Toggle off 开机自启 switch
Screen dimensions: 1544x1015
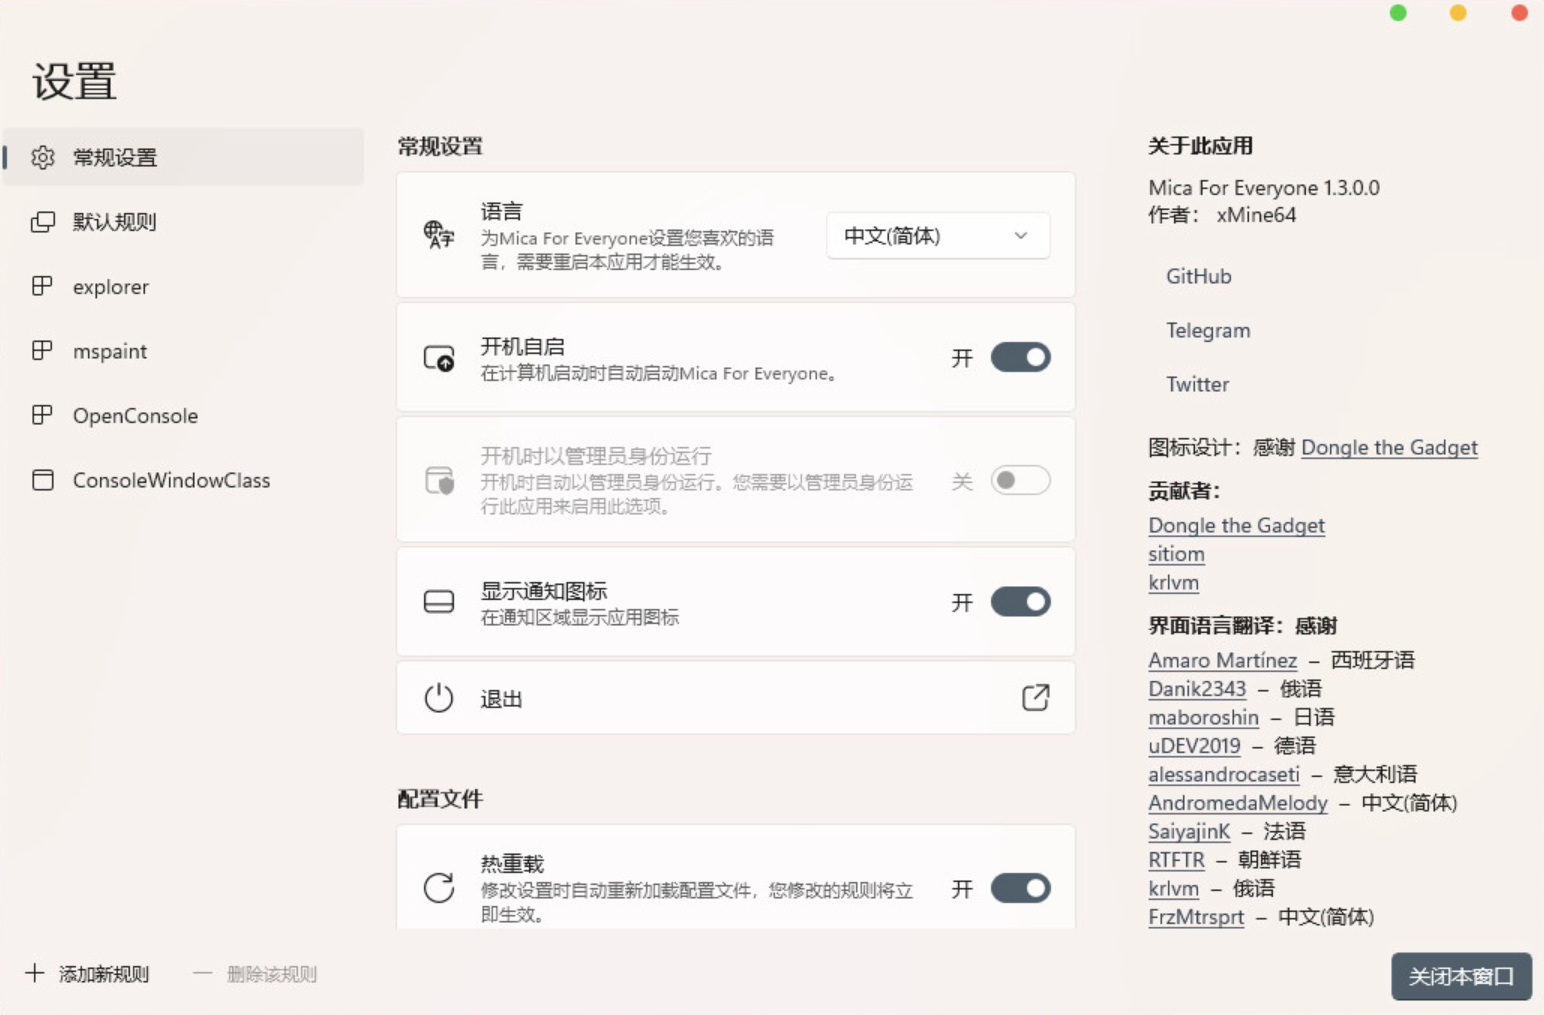click(1019, 357)
